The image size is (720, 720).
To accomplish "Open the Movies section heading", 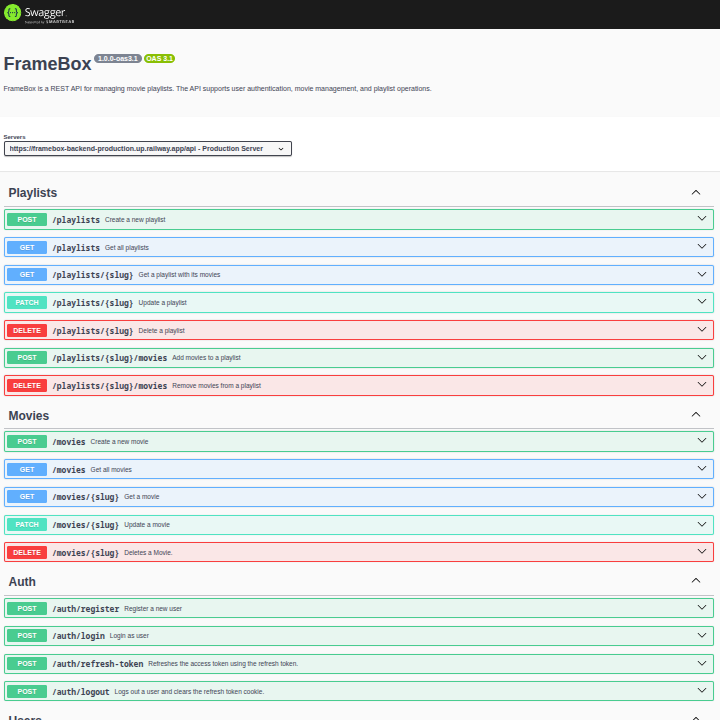I will pos(28,416).
